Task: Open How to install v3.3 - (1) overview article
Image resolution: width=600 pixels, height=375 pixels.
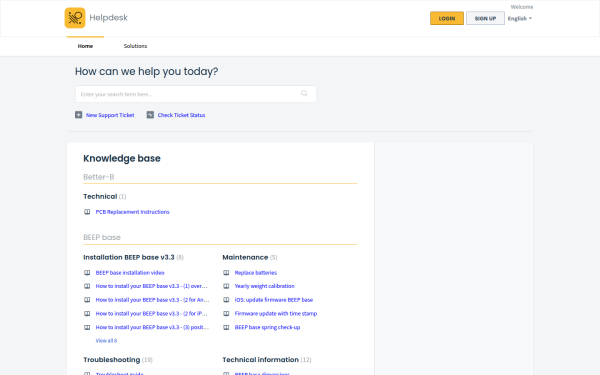Action: pyautogui.click(x=152, y=286)
